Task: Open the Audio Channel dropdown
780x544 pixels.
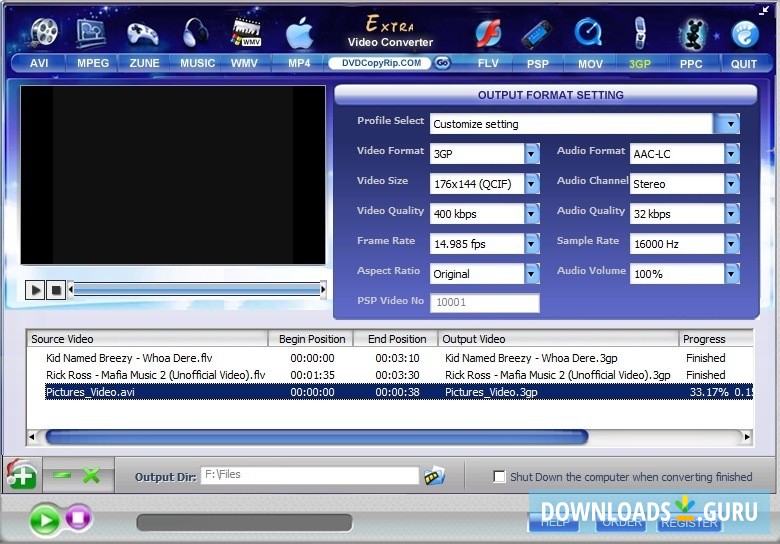Action: point(732,184)
